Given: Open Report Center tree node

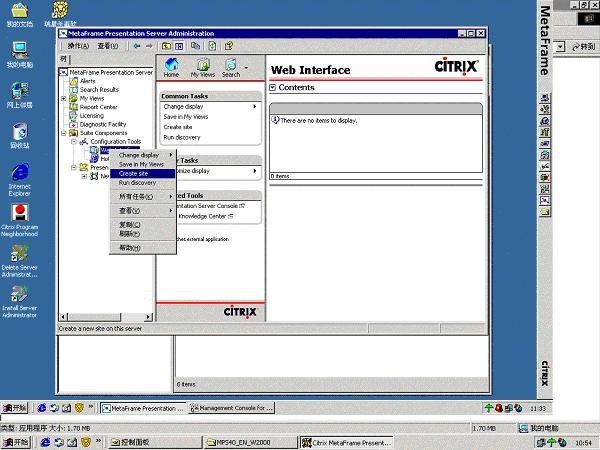Looking at the screenshot, I should [98, 107].
